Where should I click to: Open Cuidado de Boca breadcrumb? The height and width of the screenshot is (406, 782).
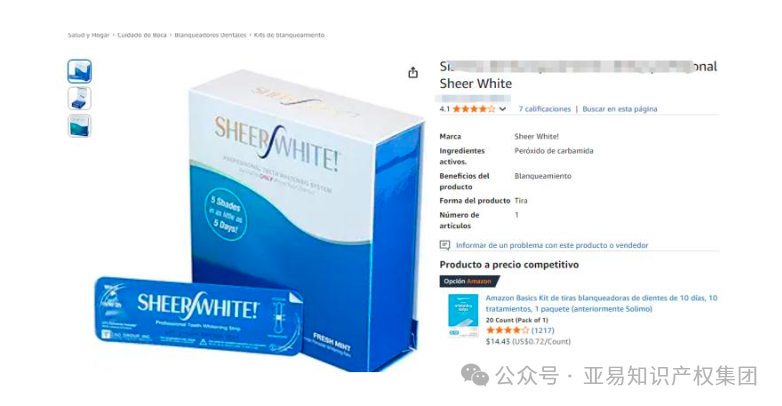pyautogui.click(x=142, y=35)
